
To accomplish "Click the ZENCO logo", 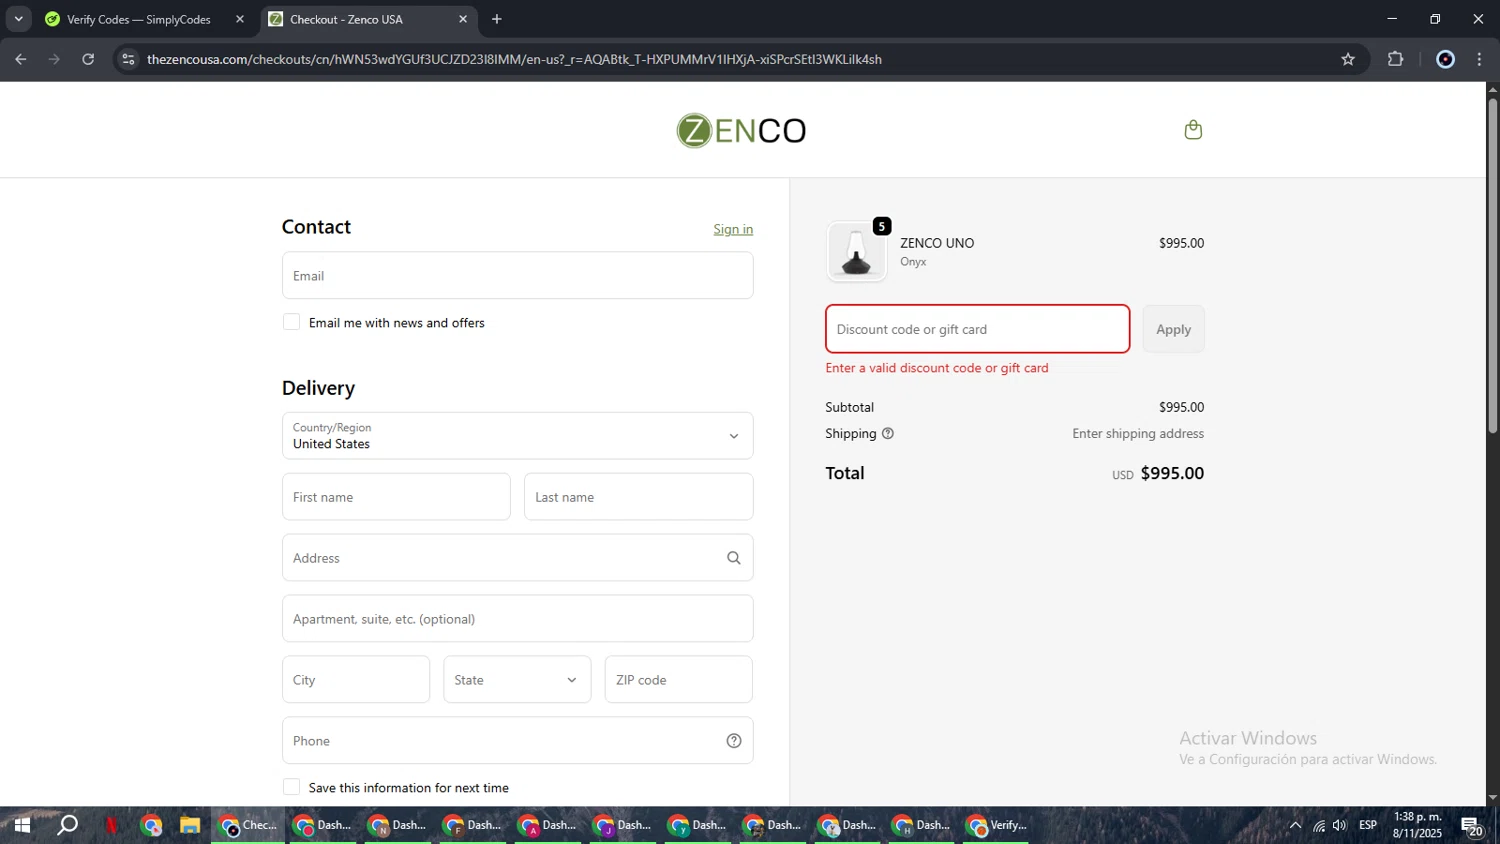I will 741,131.
